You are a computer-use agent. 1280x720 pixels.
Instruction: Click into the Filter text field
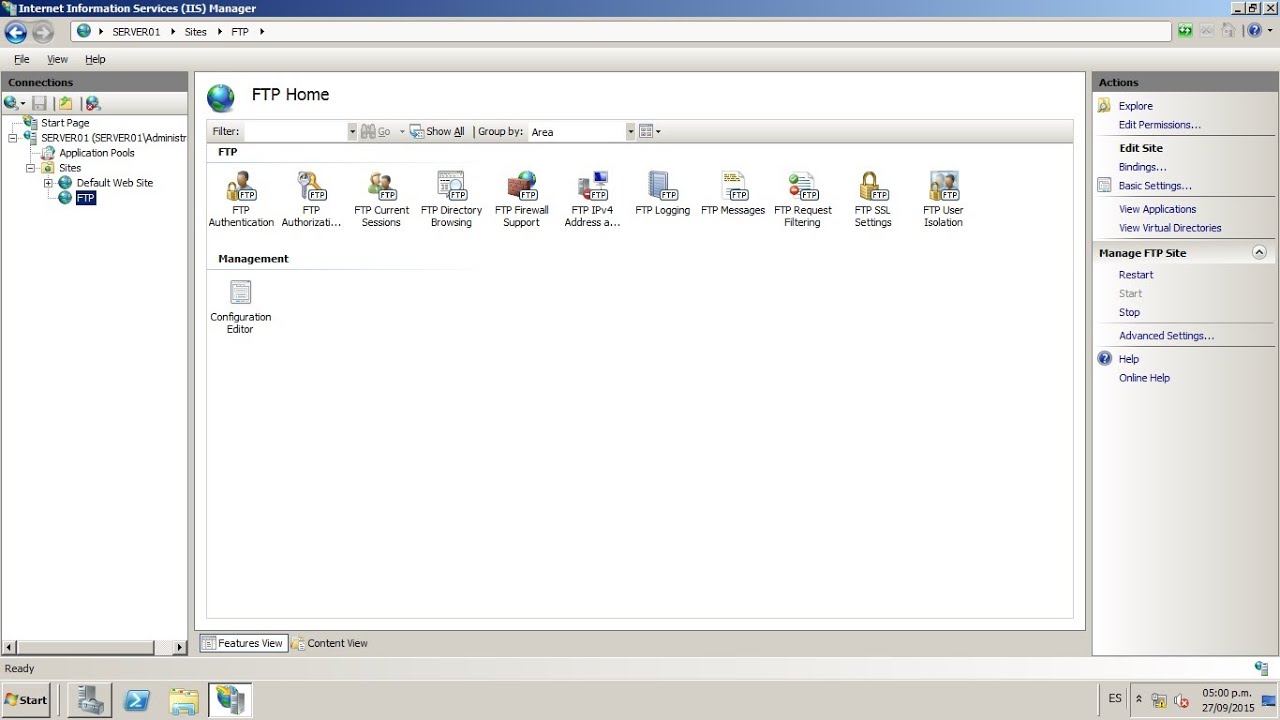pyautogui.click(x=296, y=131)
